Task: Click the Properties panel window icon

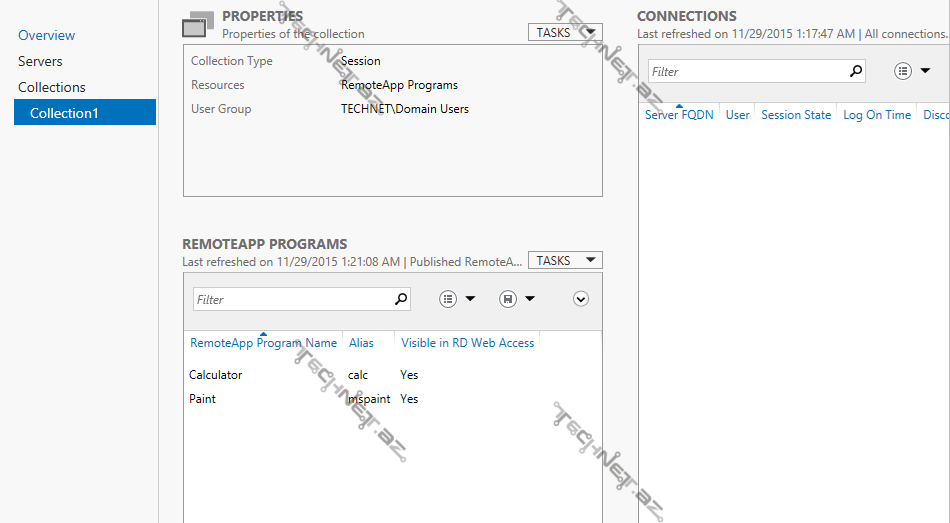Action: point(198,24)
